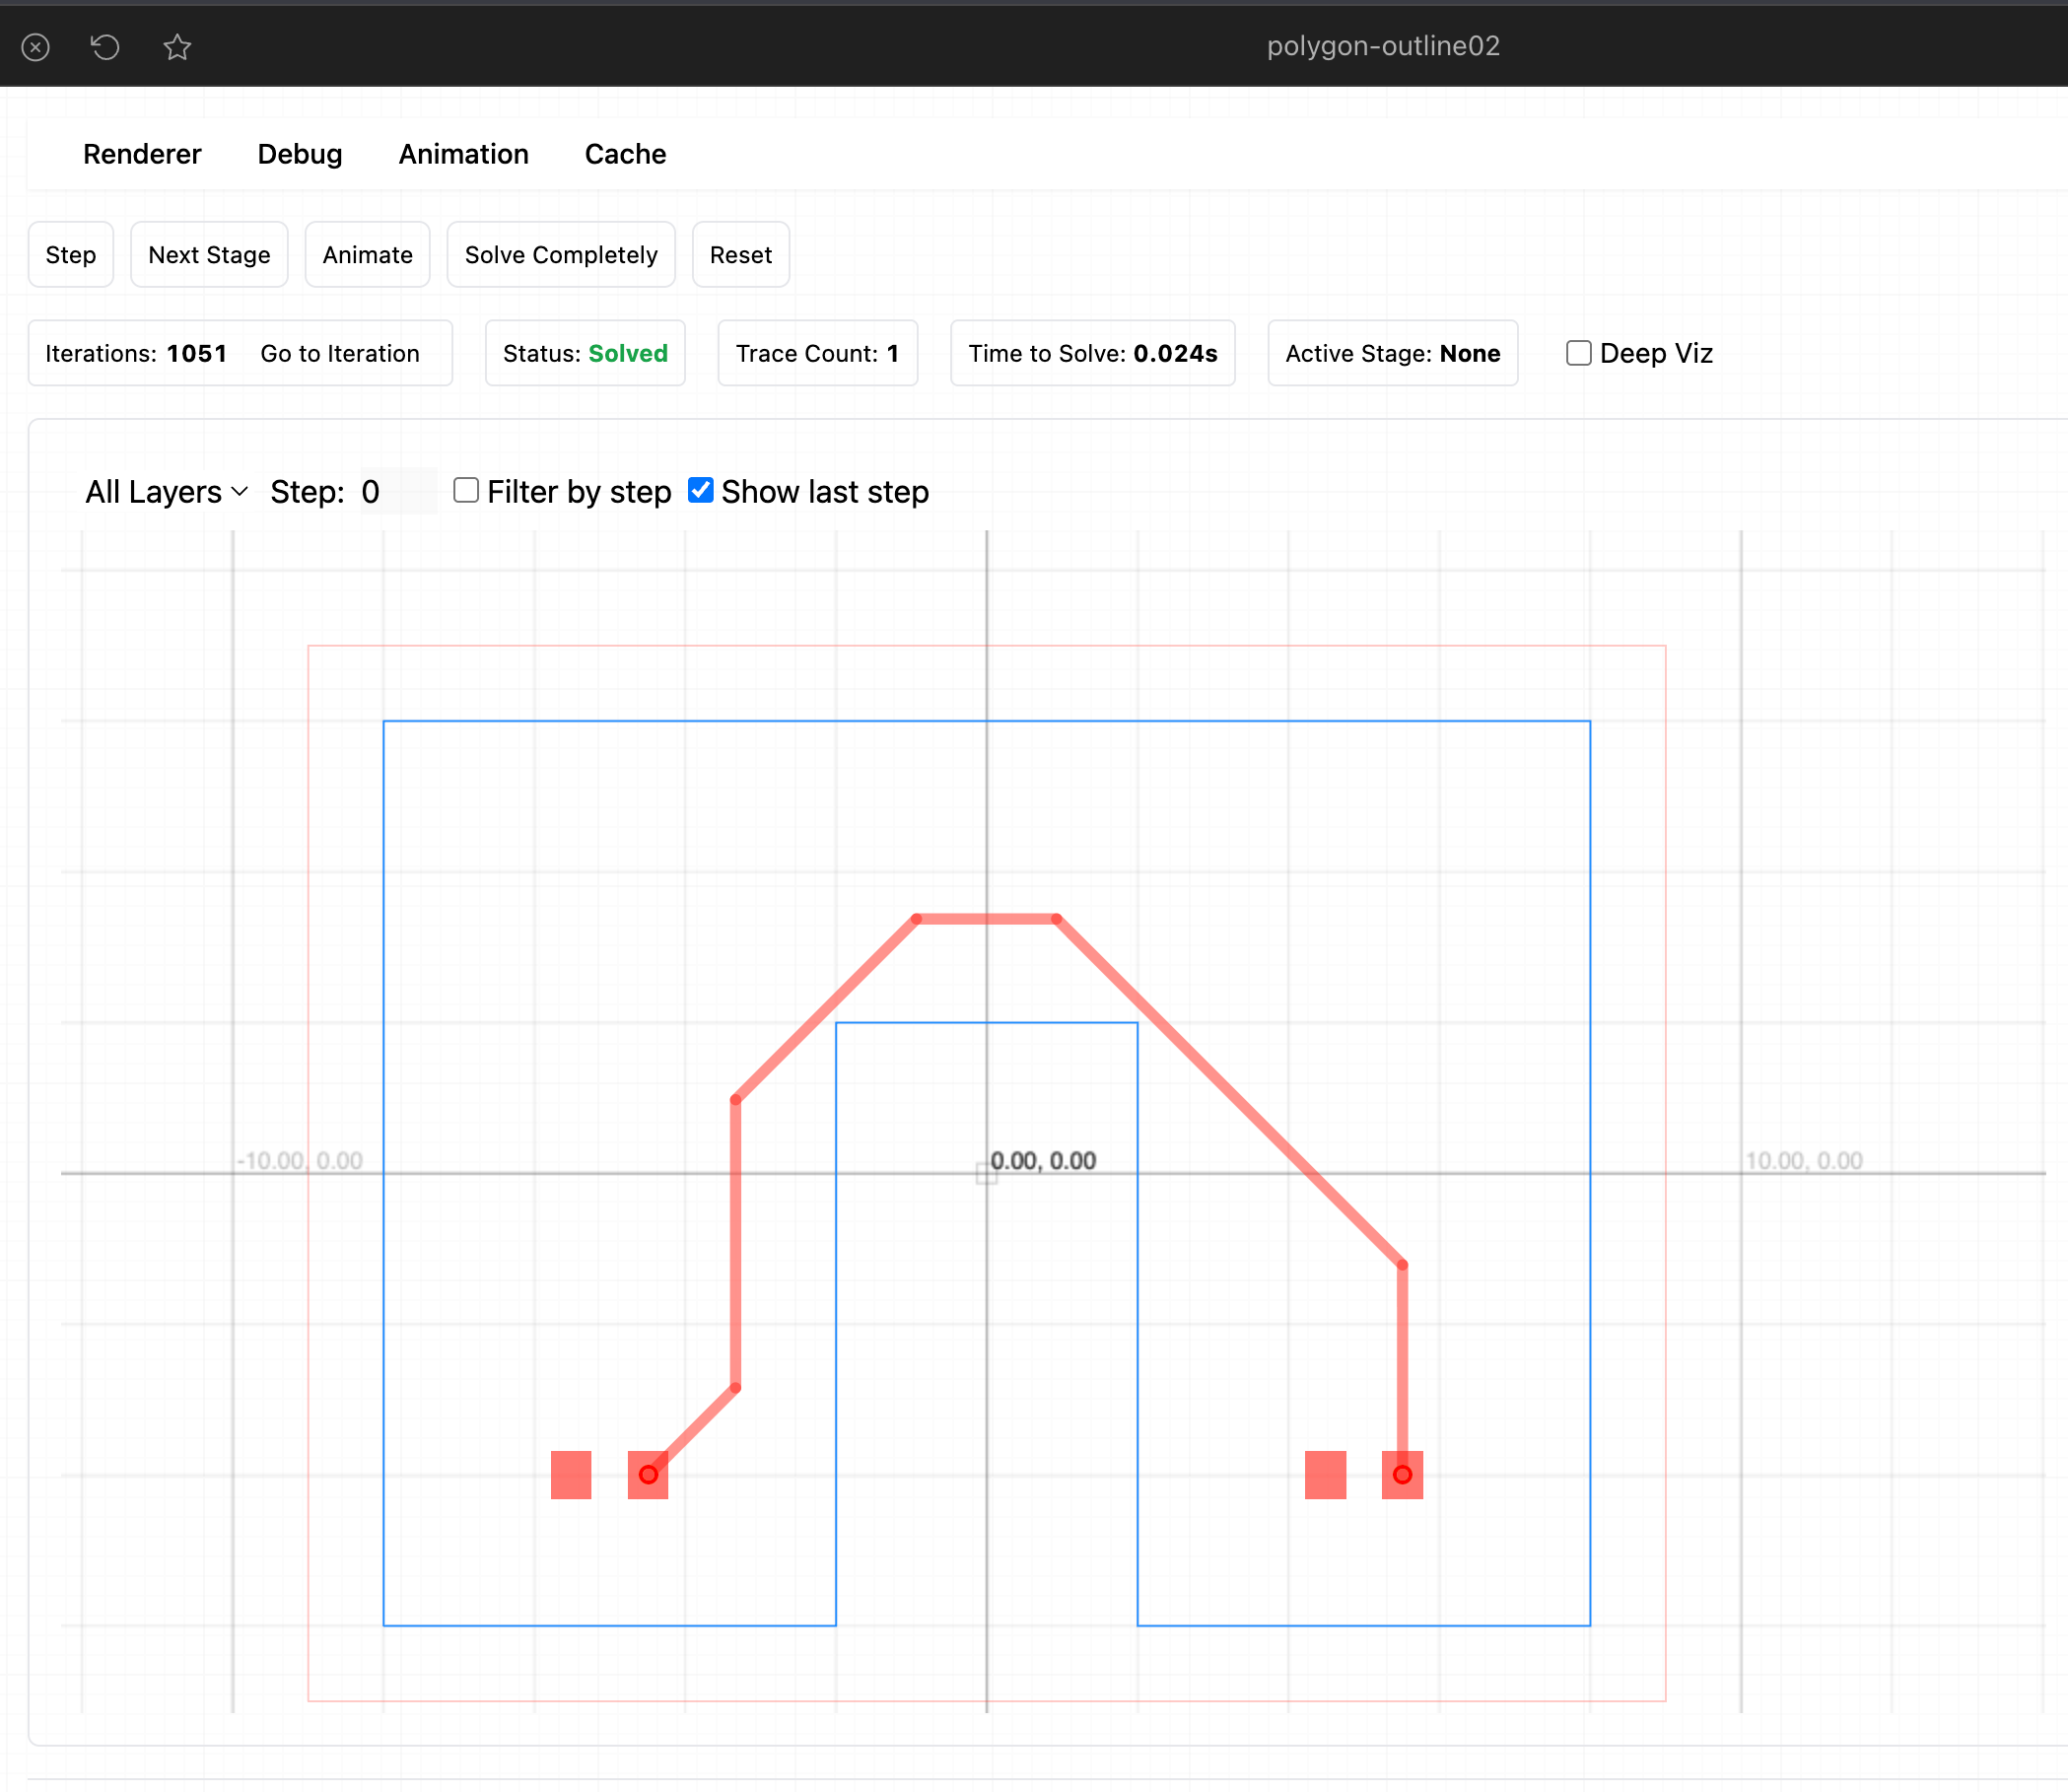Screen dimensions: 2068x1792
Task: Click the Next Stage button
Action: click(209, 255)
